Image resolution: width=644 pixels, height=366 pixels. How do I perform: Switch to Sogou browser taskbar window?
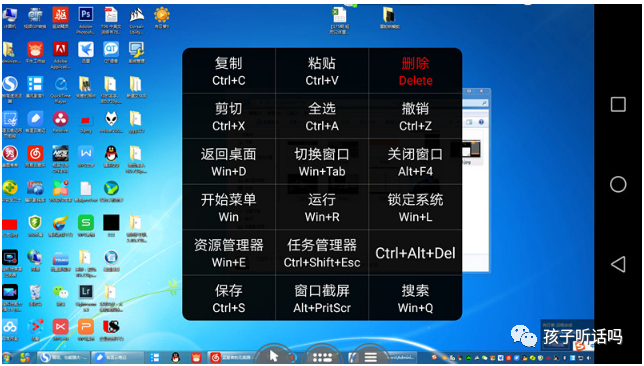[63, 357]
